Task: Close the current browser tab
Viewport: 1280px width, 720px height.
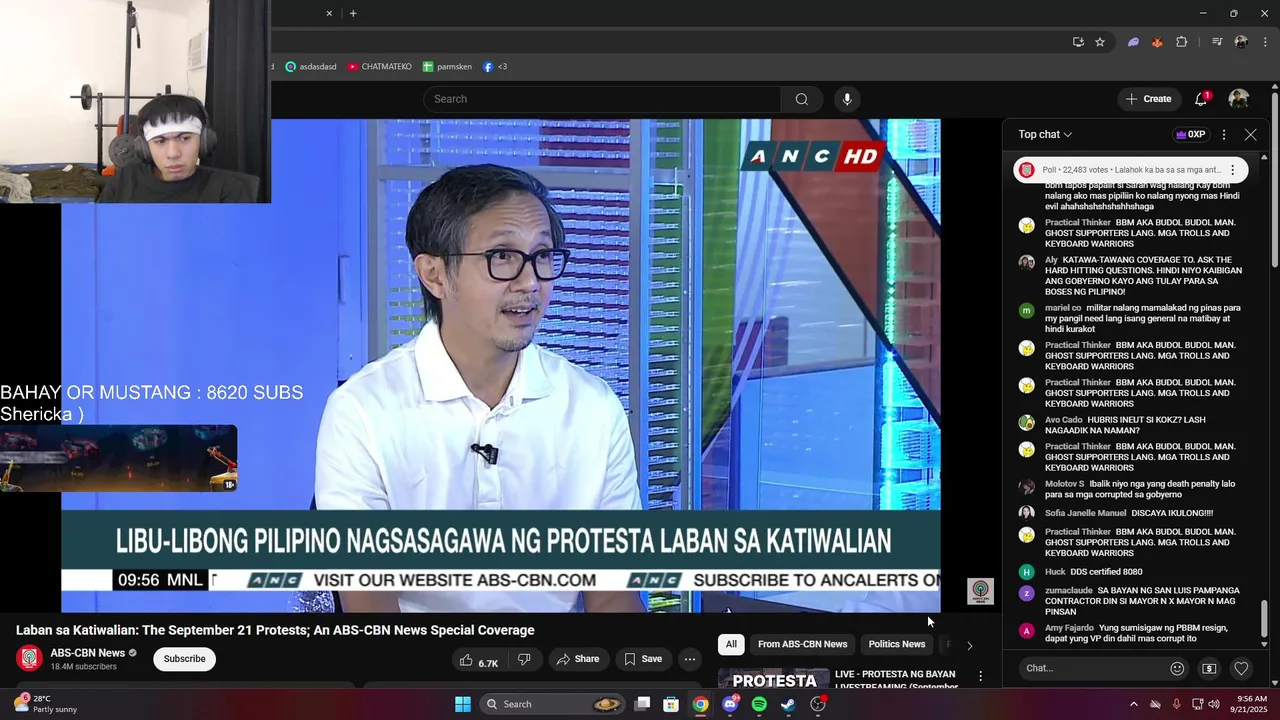Action: click(329, 13)
